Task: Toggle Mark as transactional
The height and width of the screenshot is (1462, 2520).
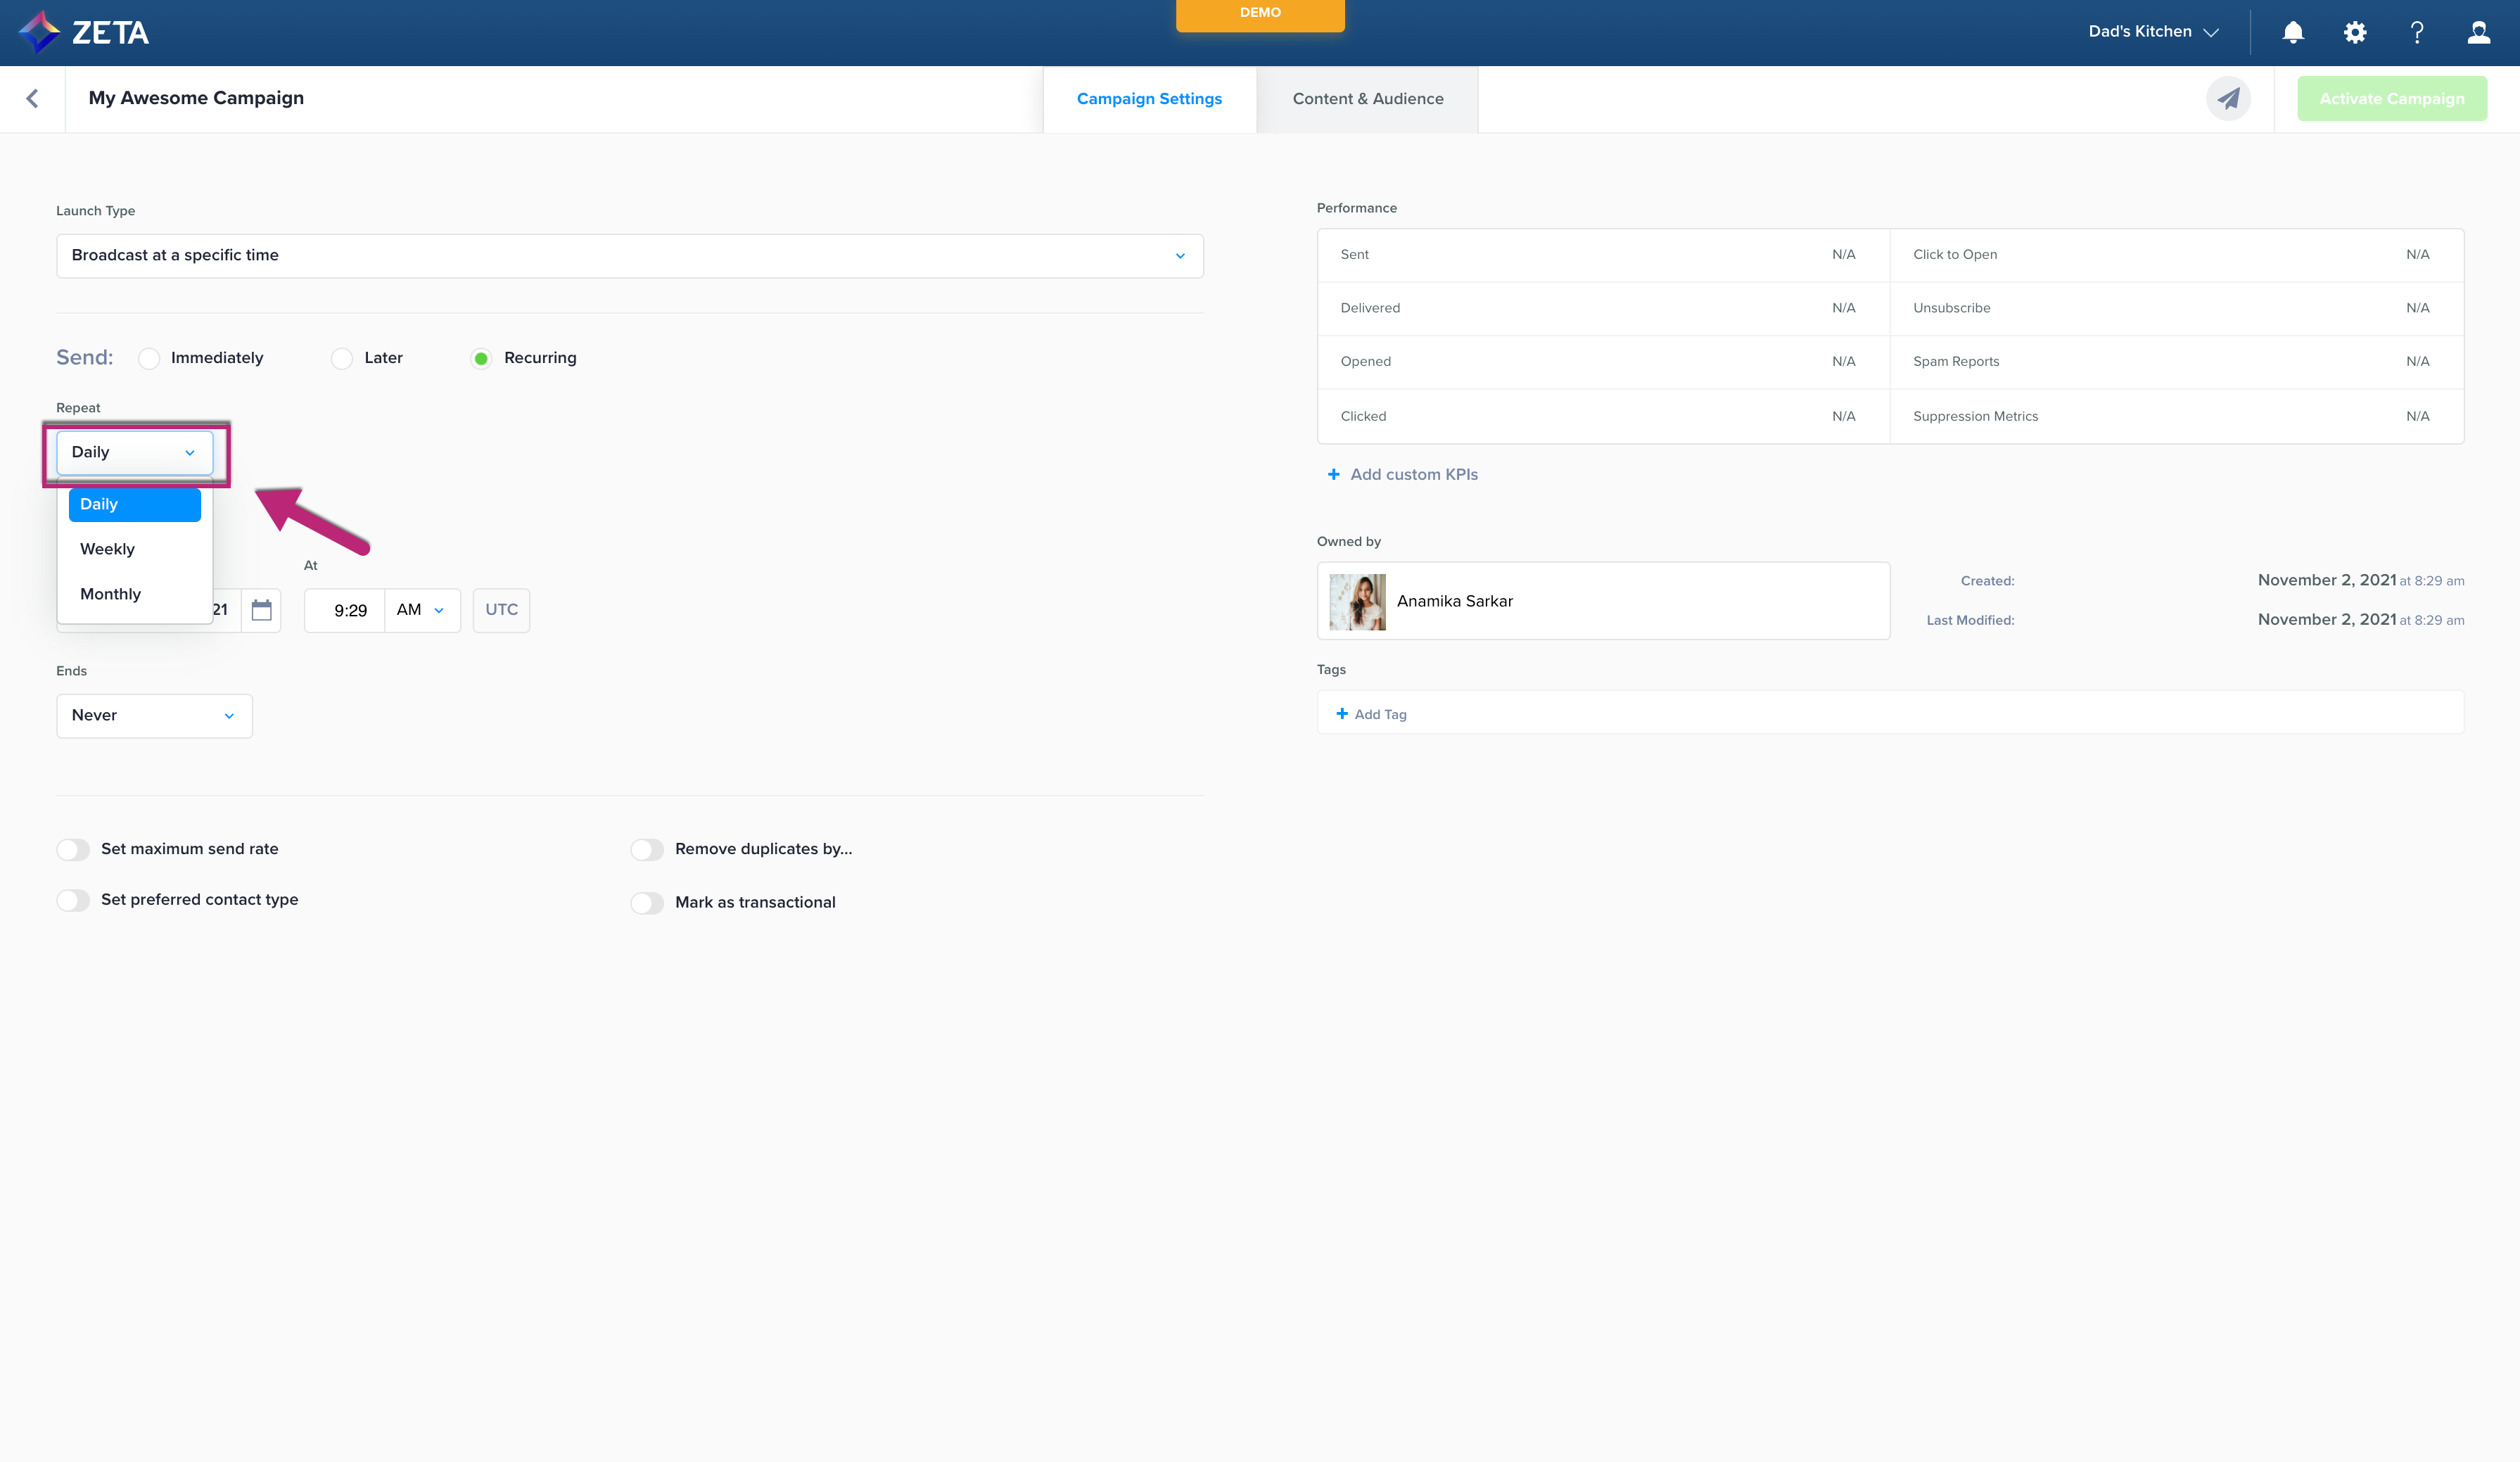Action: click(647, 902)
